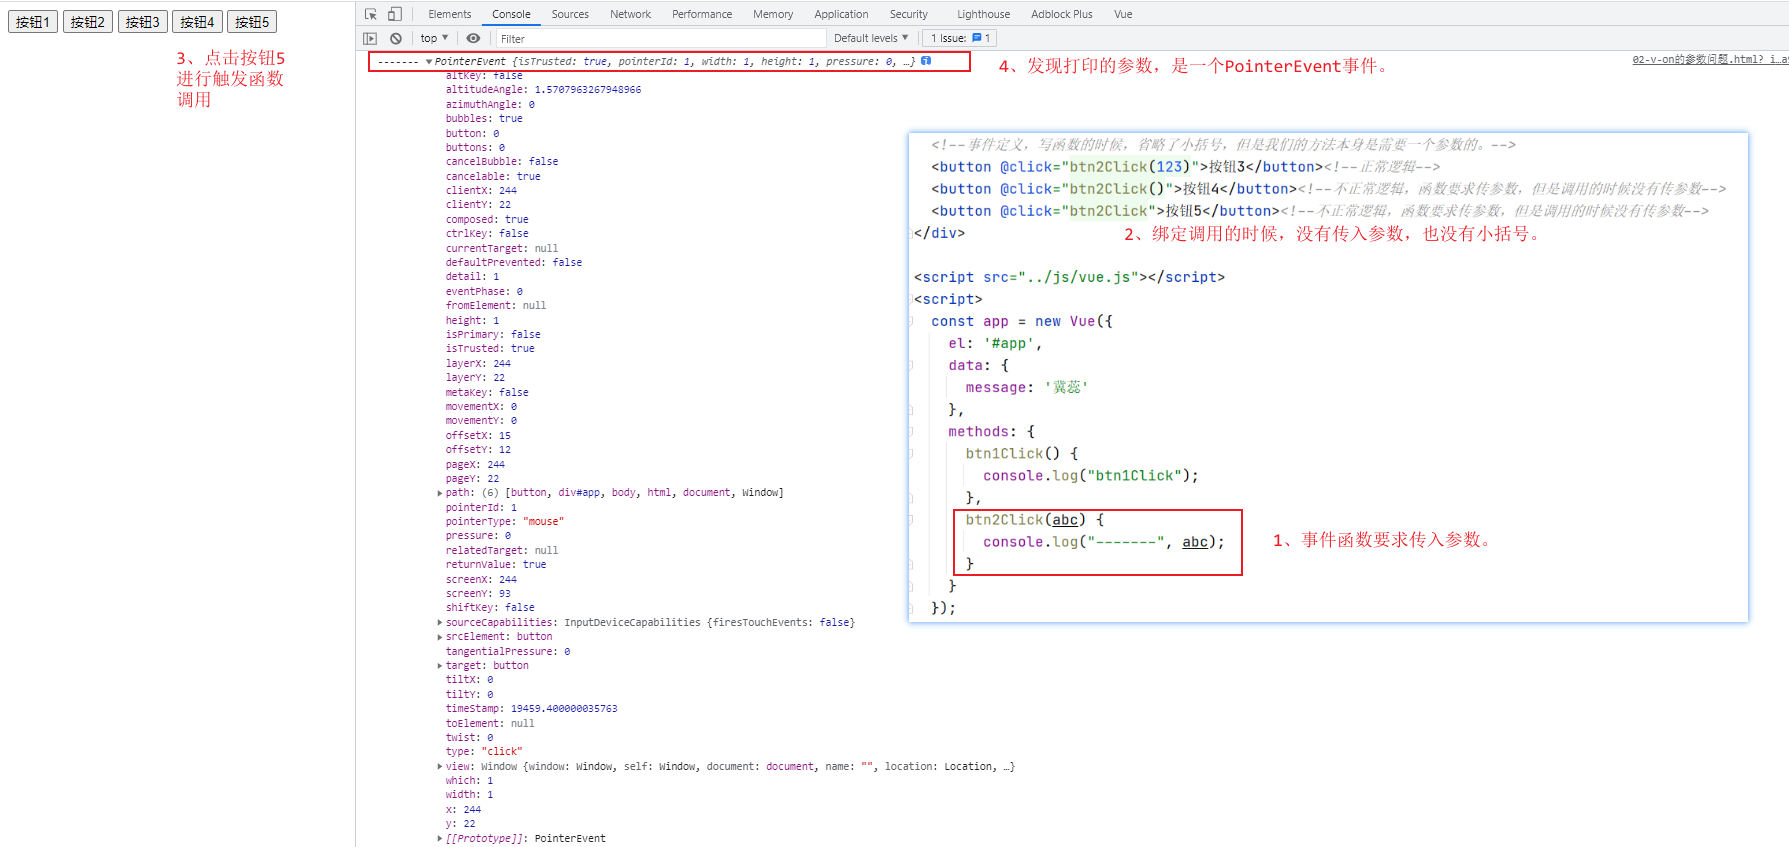Open the Security tab
1789x847 pixels.
(x=909, y=14)
